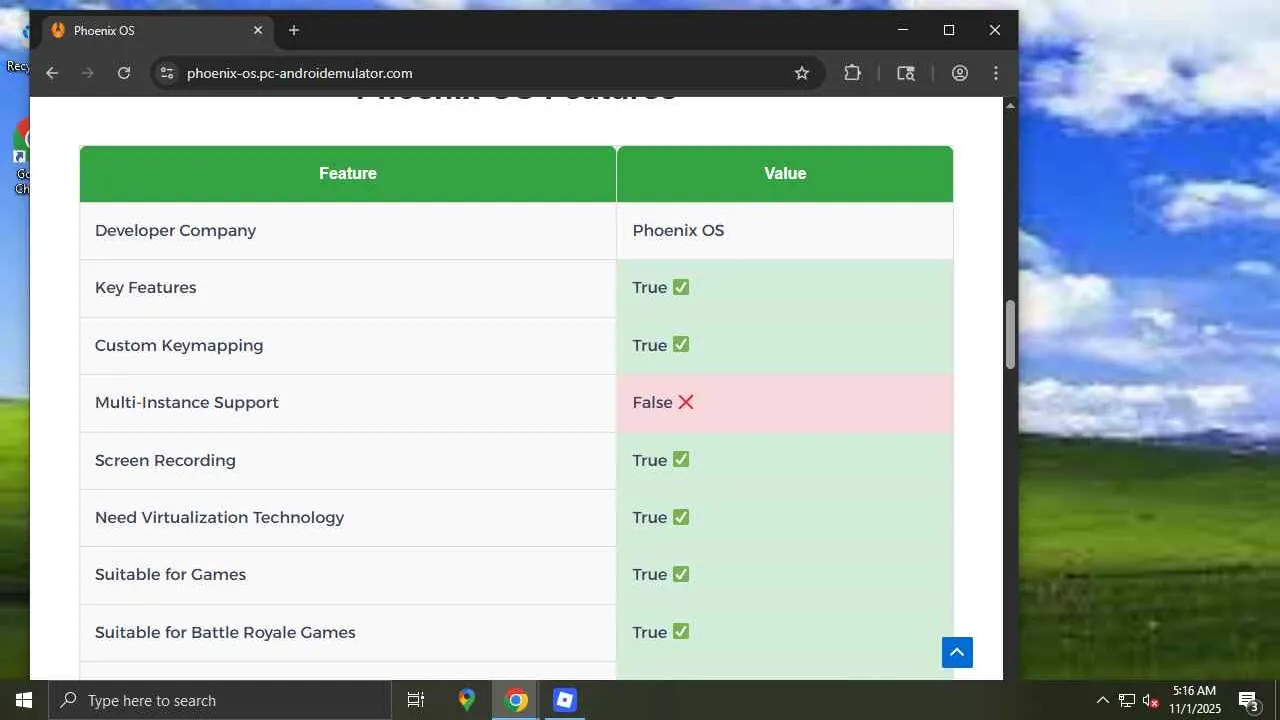Minimize the Chrome window
The width and height of the screenshot is (1280, 720).
pyautogui.click(x=903, y=30)
